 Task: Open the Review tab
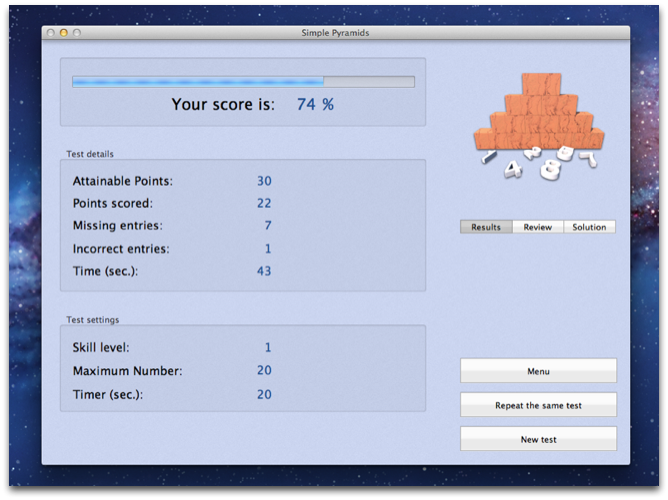(x=537, y=227)
